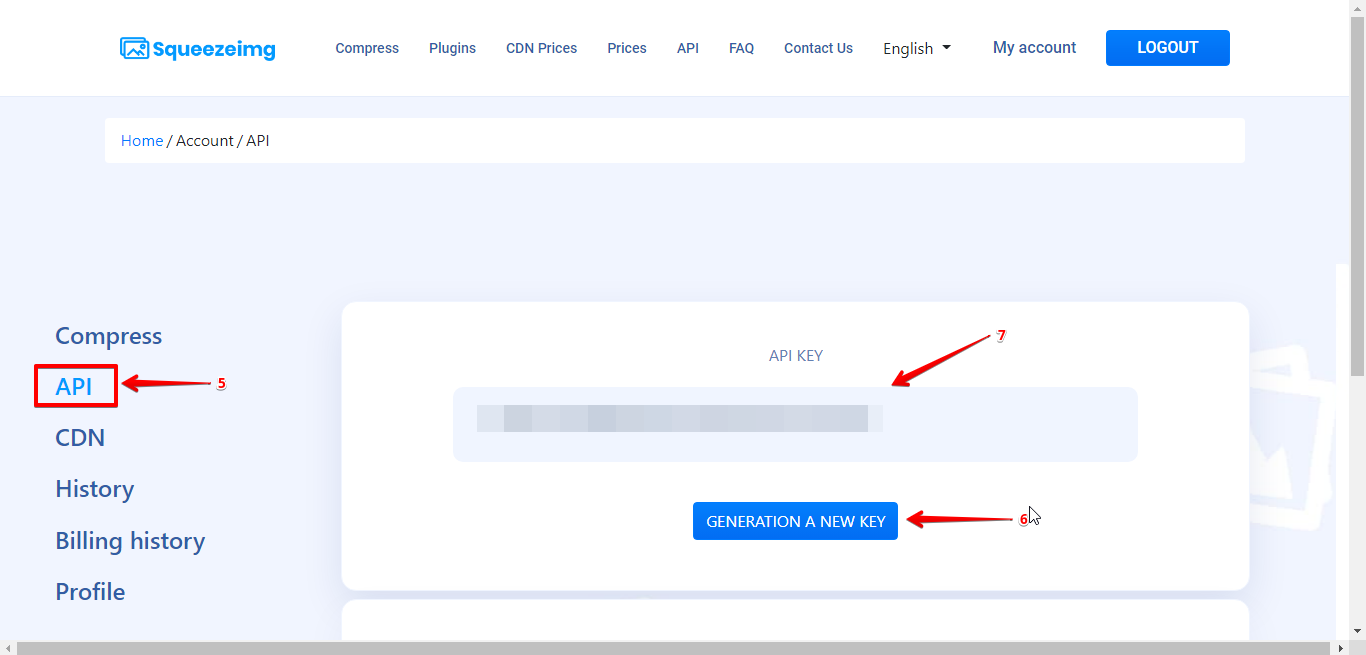Open Contact Us page
The width and height of the screenshot is (1366, 655).
[818, 48]
